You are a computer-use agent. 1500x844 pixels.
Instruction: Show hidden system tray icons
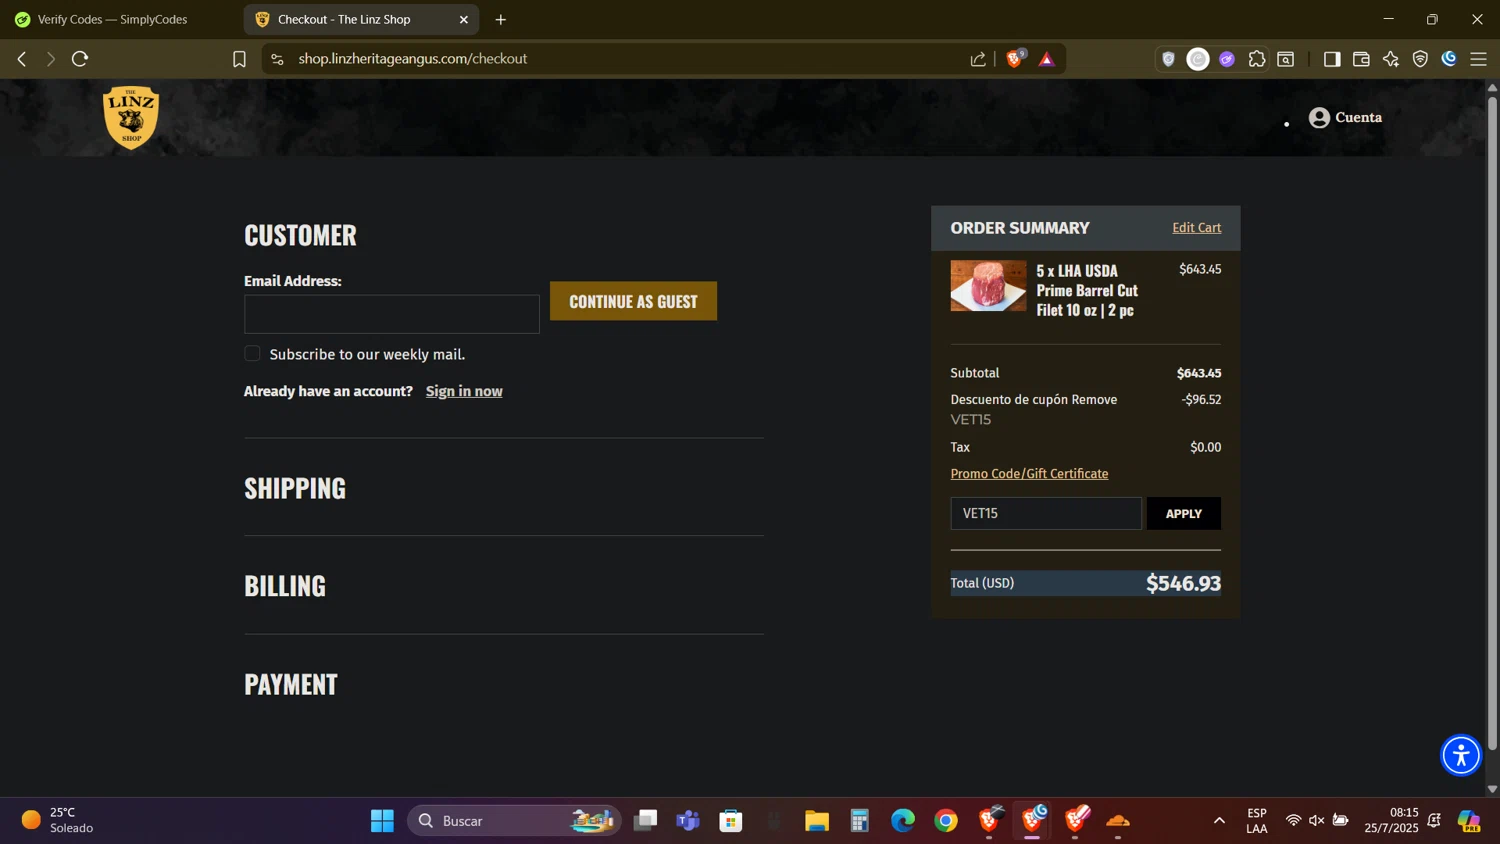click(x=1219, y=821)
